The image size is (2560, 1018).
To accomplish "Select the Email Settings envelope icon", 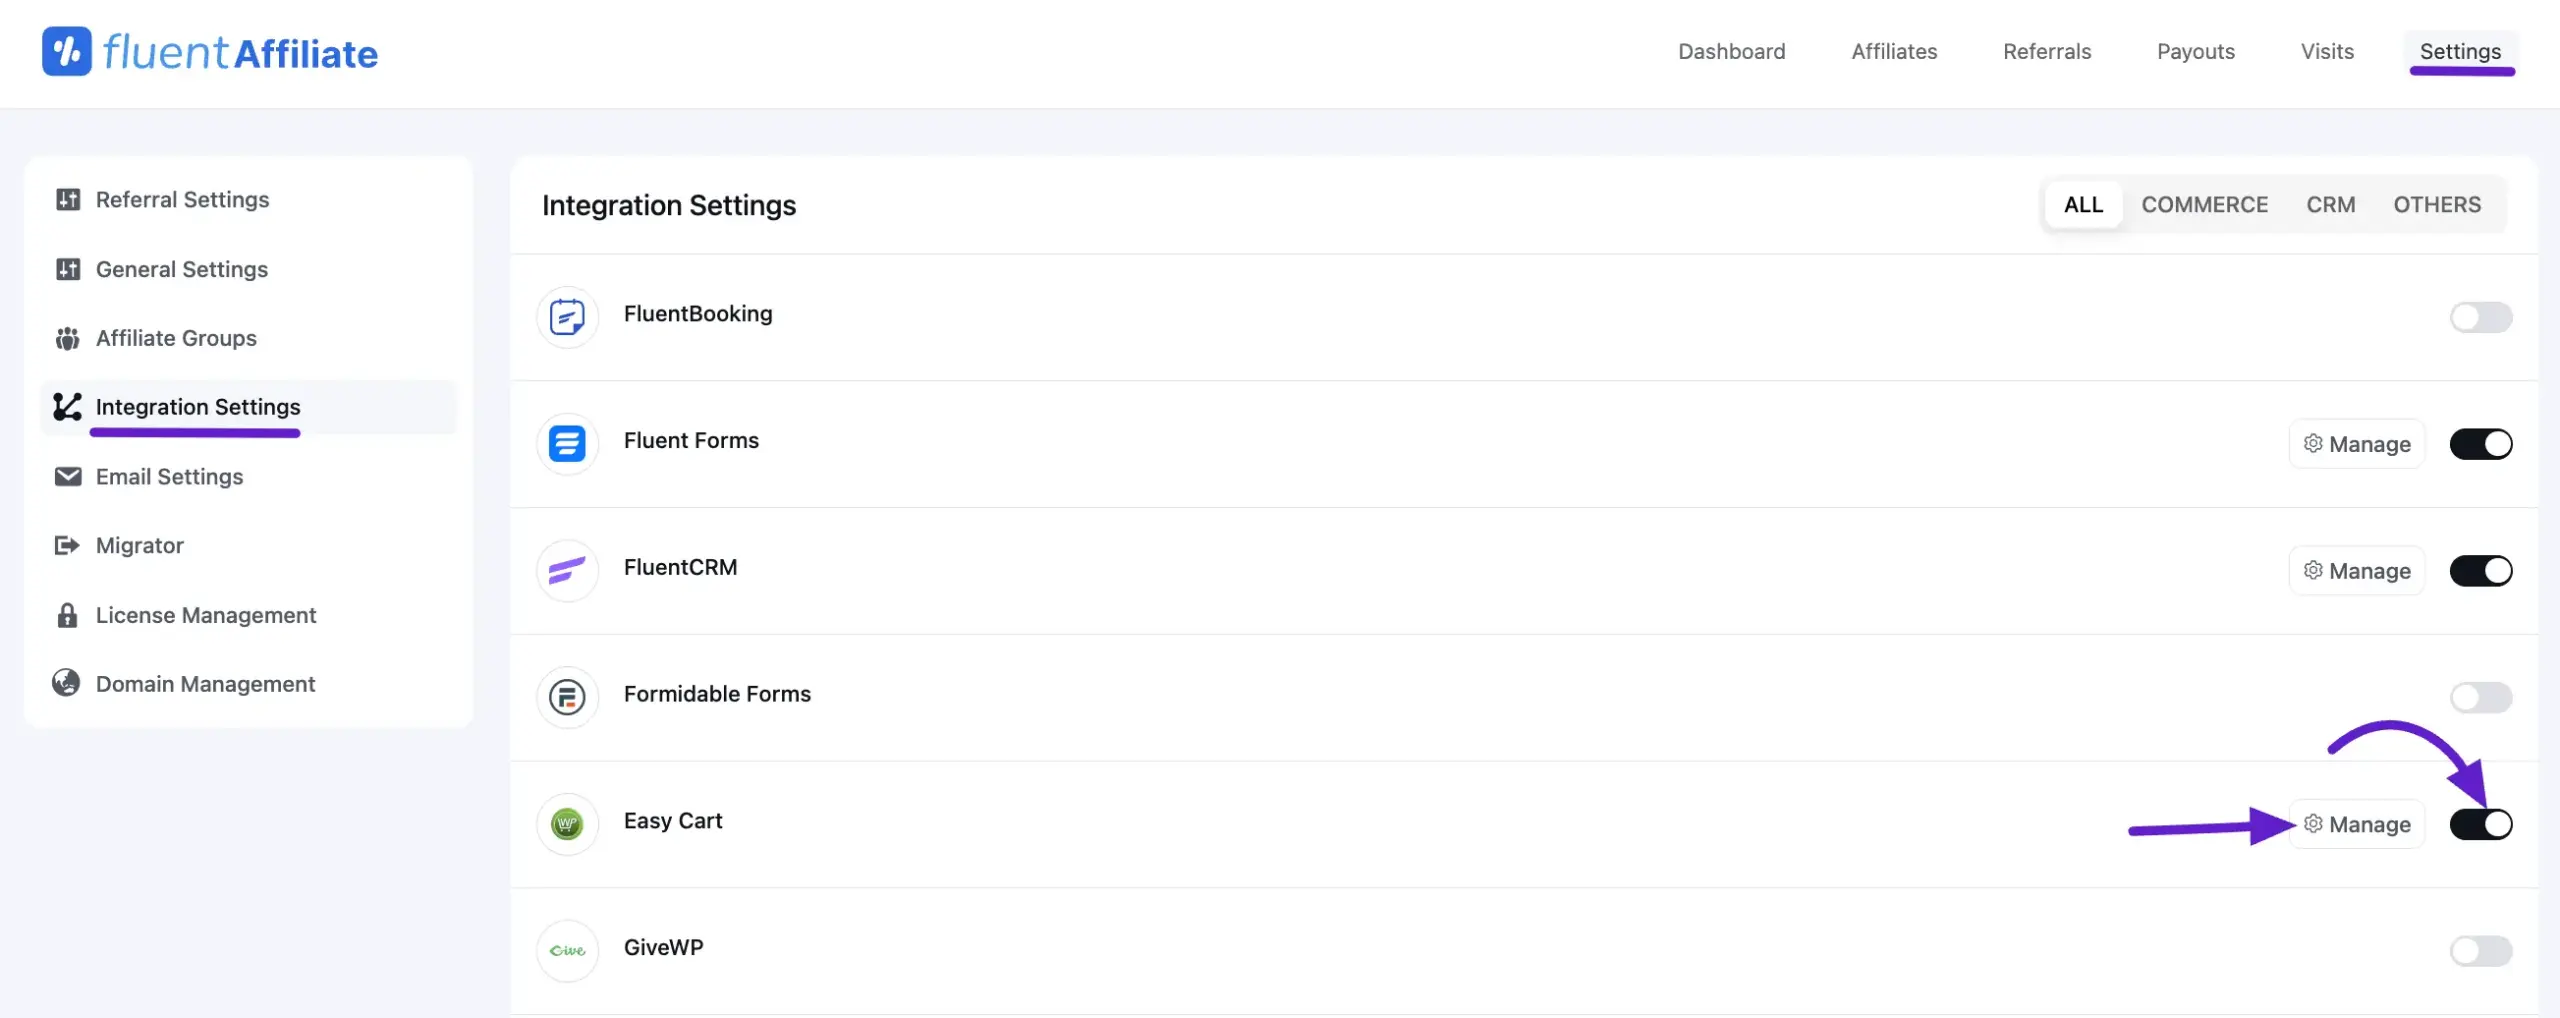I will click(67, 476).
